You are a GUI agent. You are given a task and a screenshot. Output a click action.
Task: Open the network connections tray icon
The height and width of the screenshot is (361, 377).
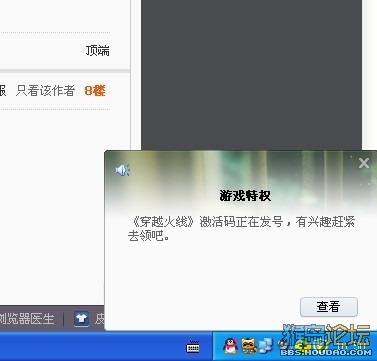[x=265, y=346]
